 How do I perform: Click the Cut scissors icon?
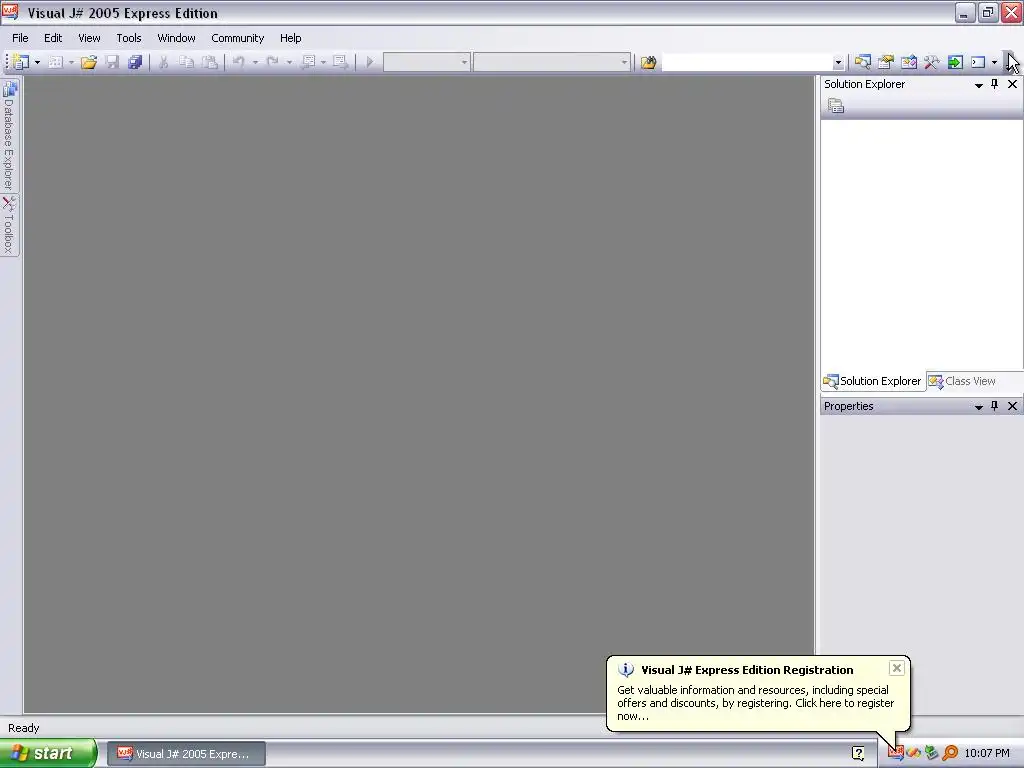click(x=163, y=62)
